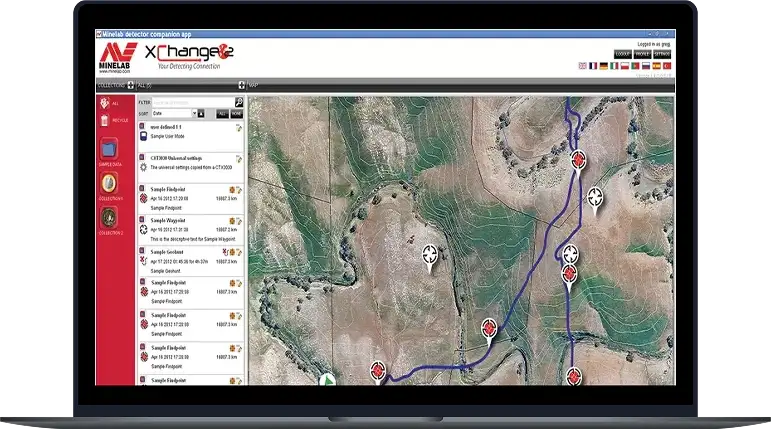Expand the Collections panel plus icon
Screen dimensions: 771x430
130,86
